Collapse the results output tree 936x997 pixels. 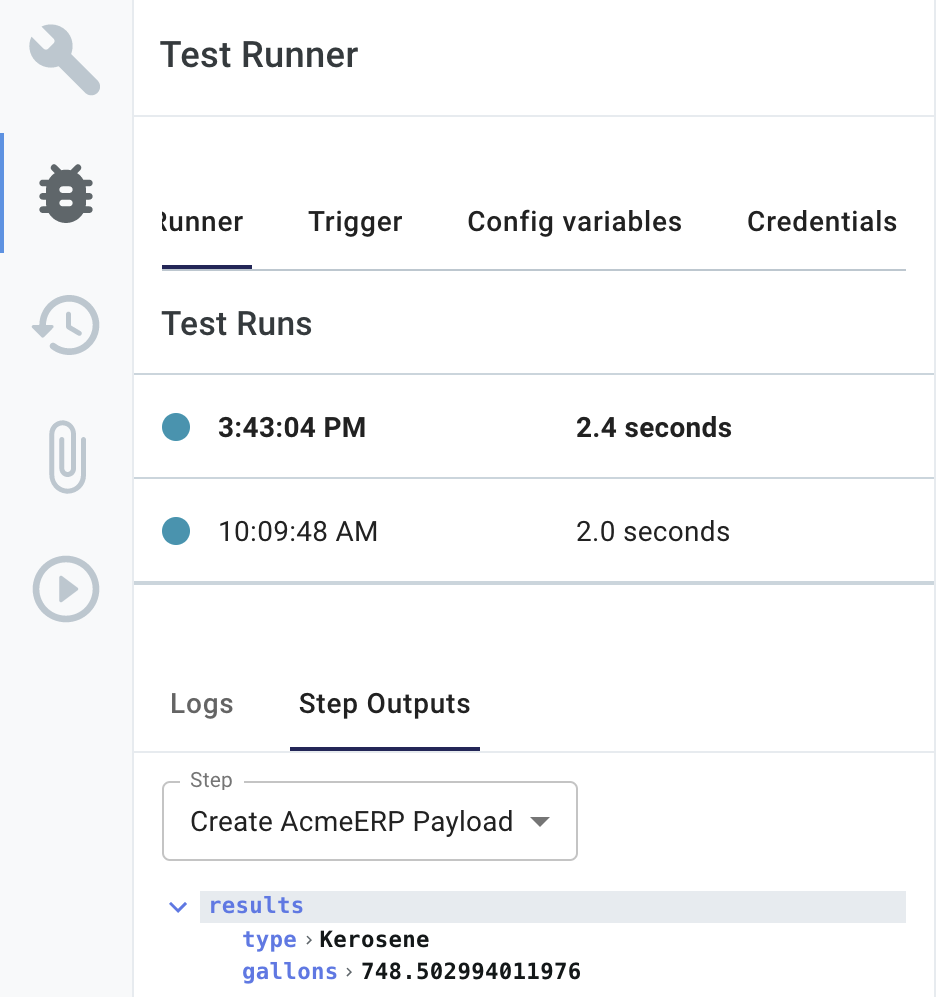click(x=177, y=906)
